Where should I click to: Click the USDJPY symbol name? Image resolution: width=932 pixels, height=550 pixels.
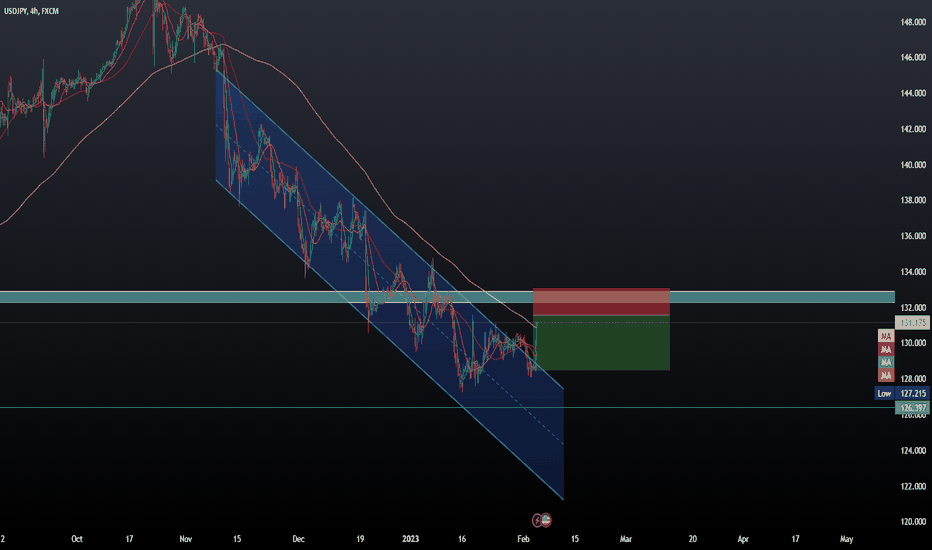[x=15, y=11]
